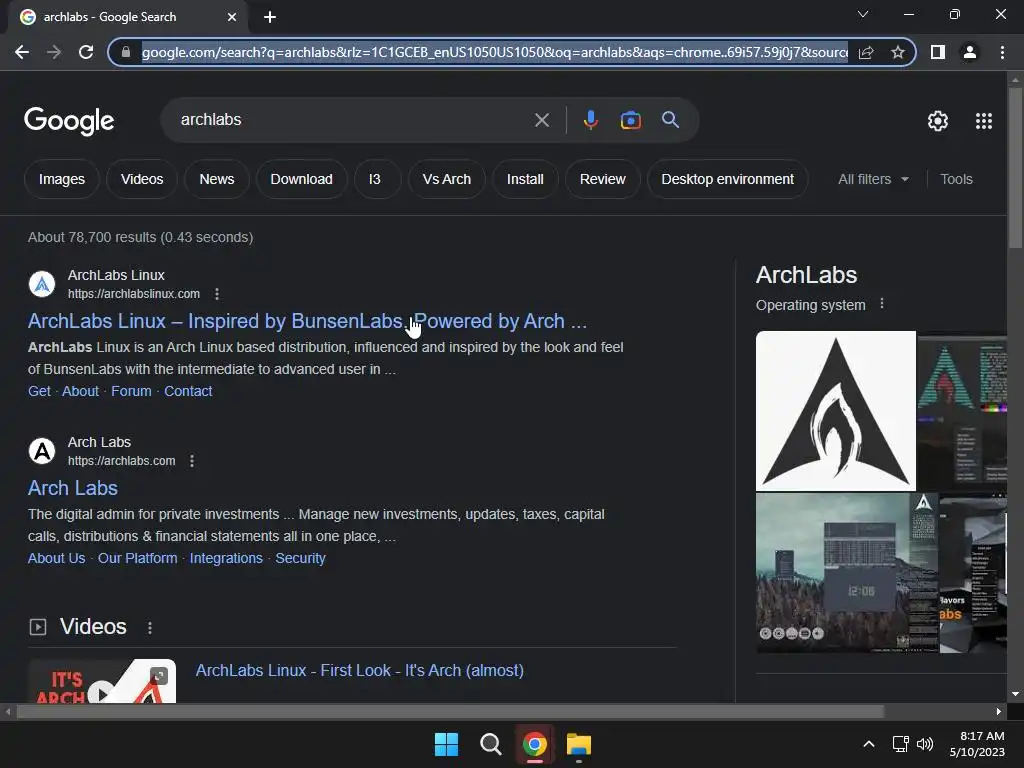Open the About sitelink
Screen dimensions: 1024x768
(80, 391)
